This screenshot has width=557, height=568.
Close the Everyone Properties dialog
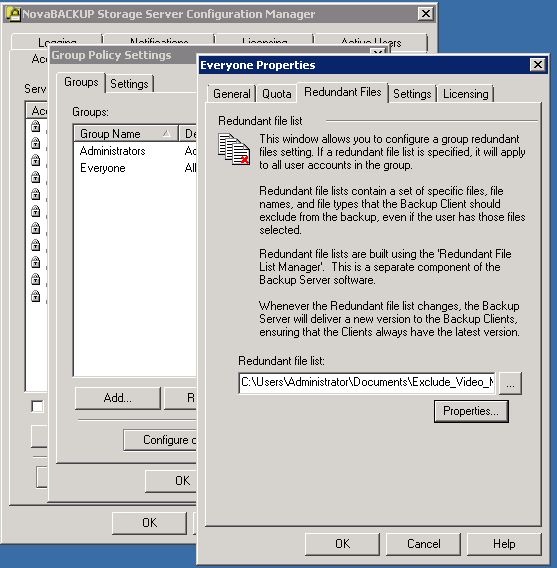[x=537, y=65]
